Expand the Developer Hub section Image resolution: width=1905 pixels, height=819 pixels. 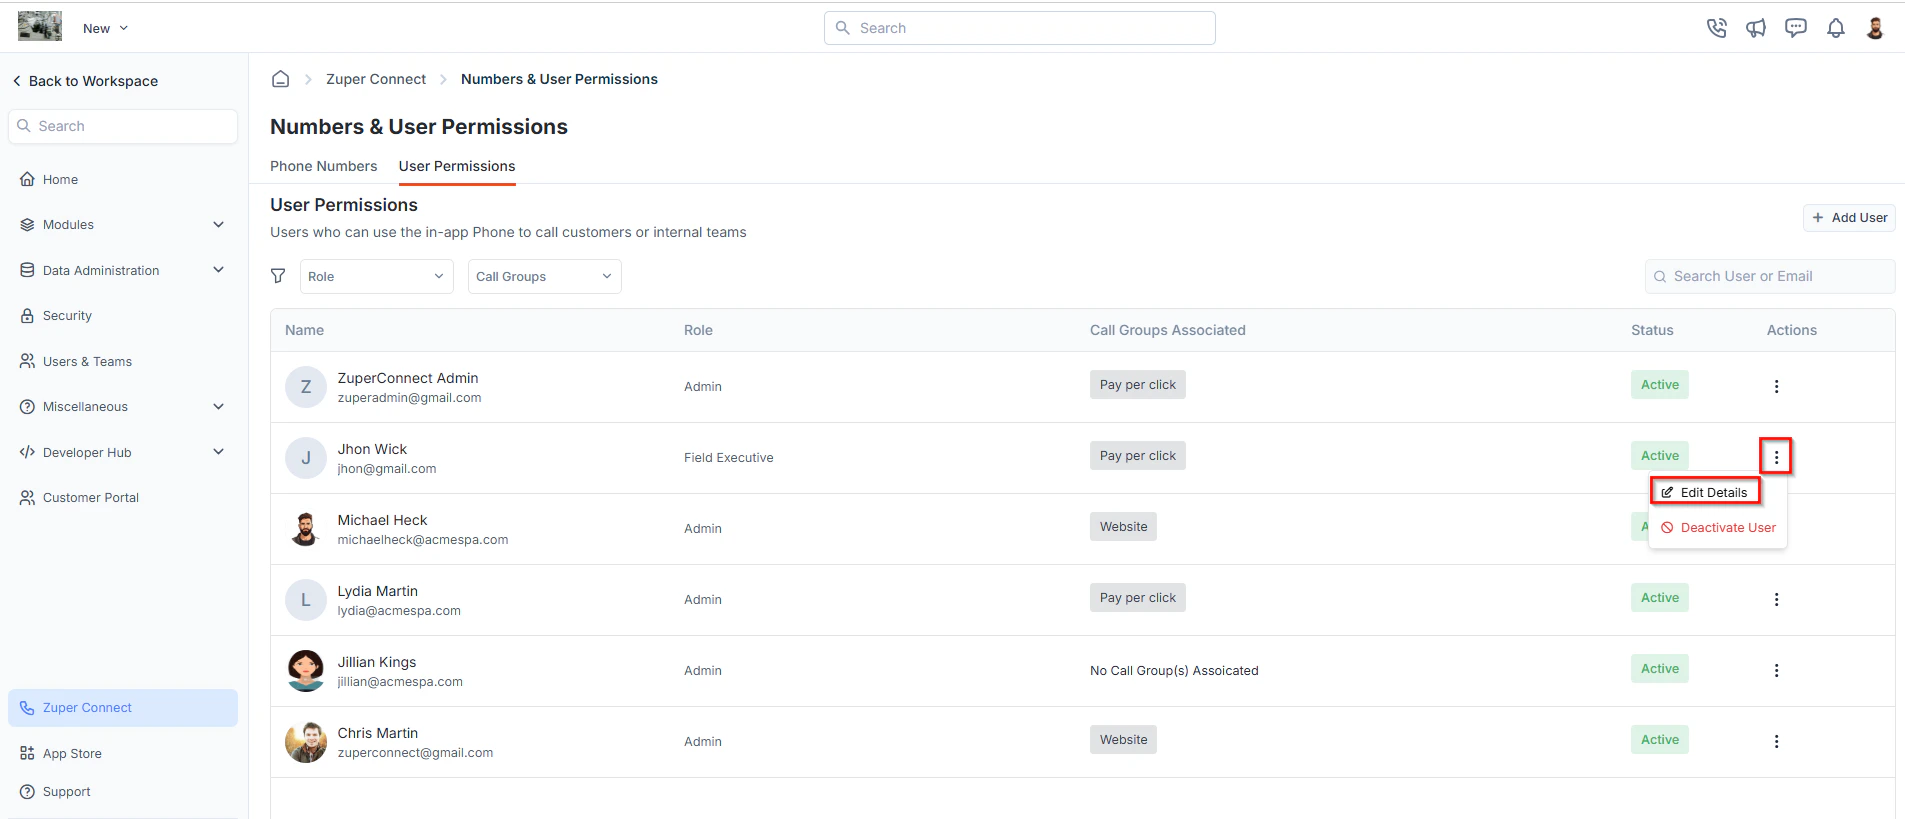123,452
